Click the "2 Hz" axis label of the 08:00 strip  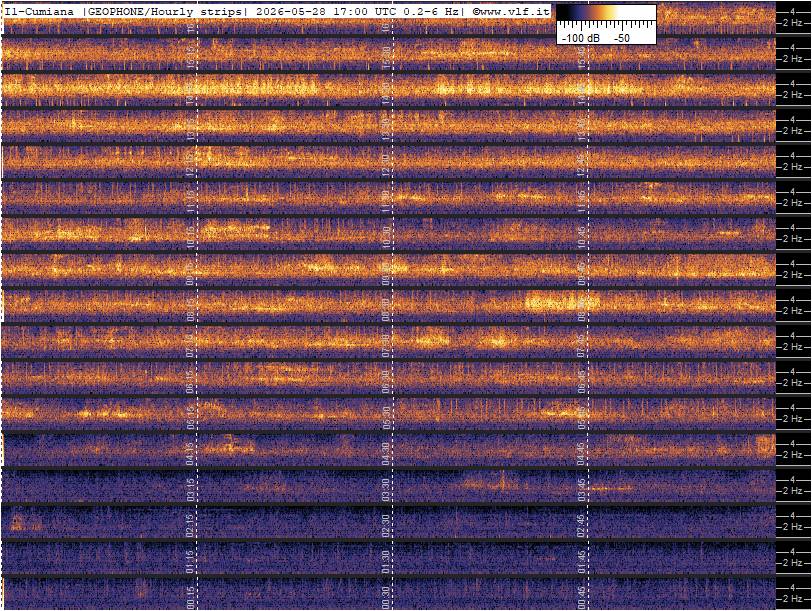pyautogui.click(x=793, y=310)
